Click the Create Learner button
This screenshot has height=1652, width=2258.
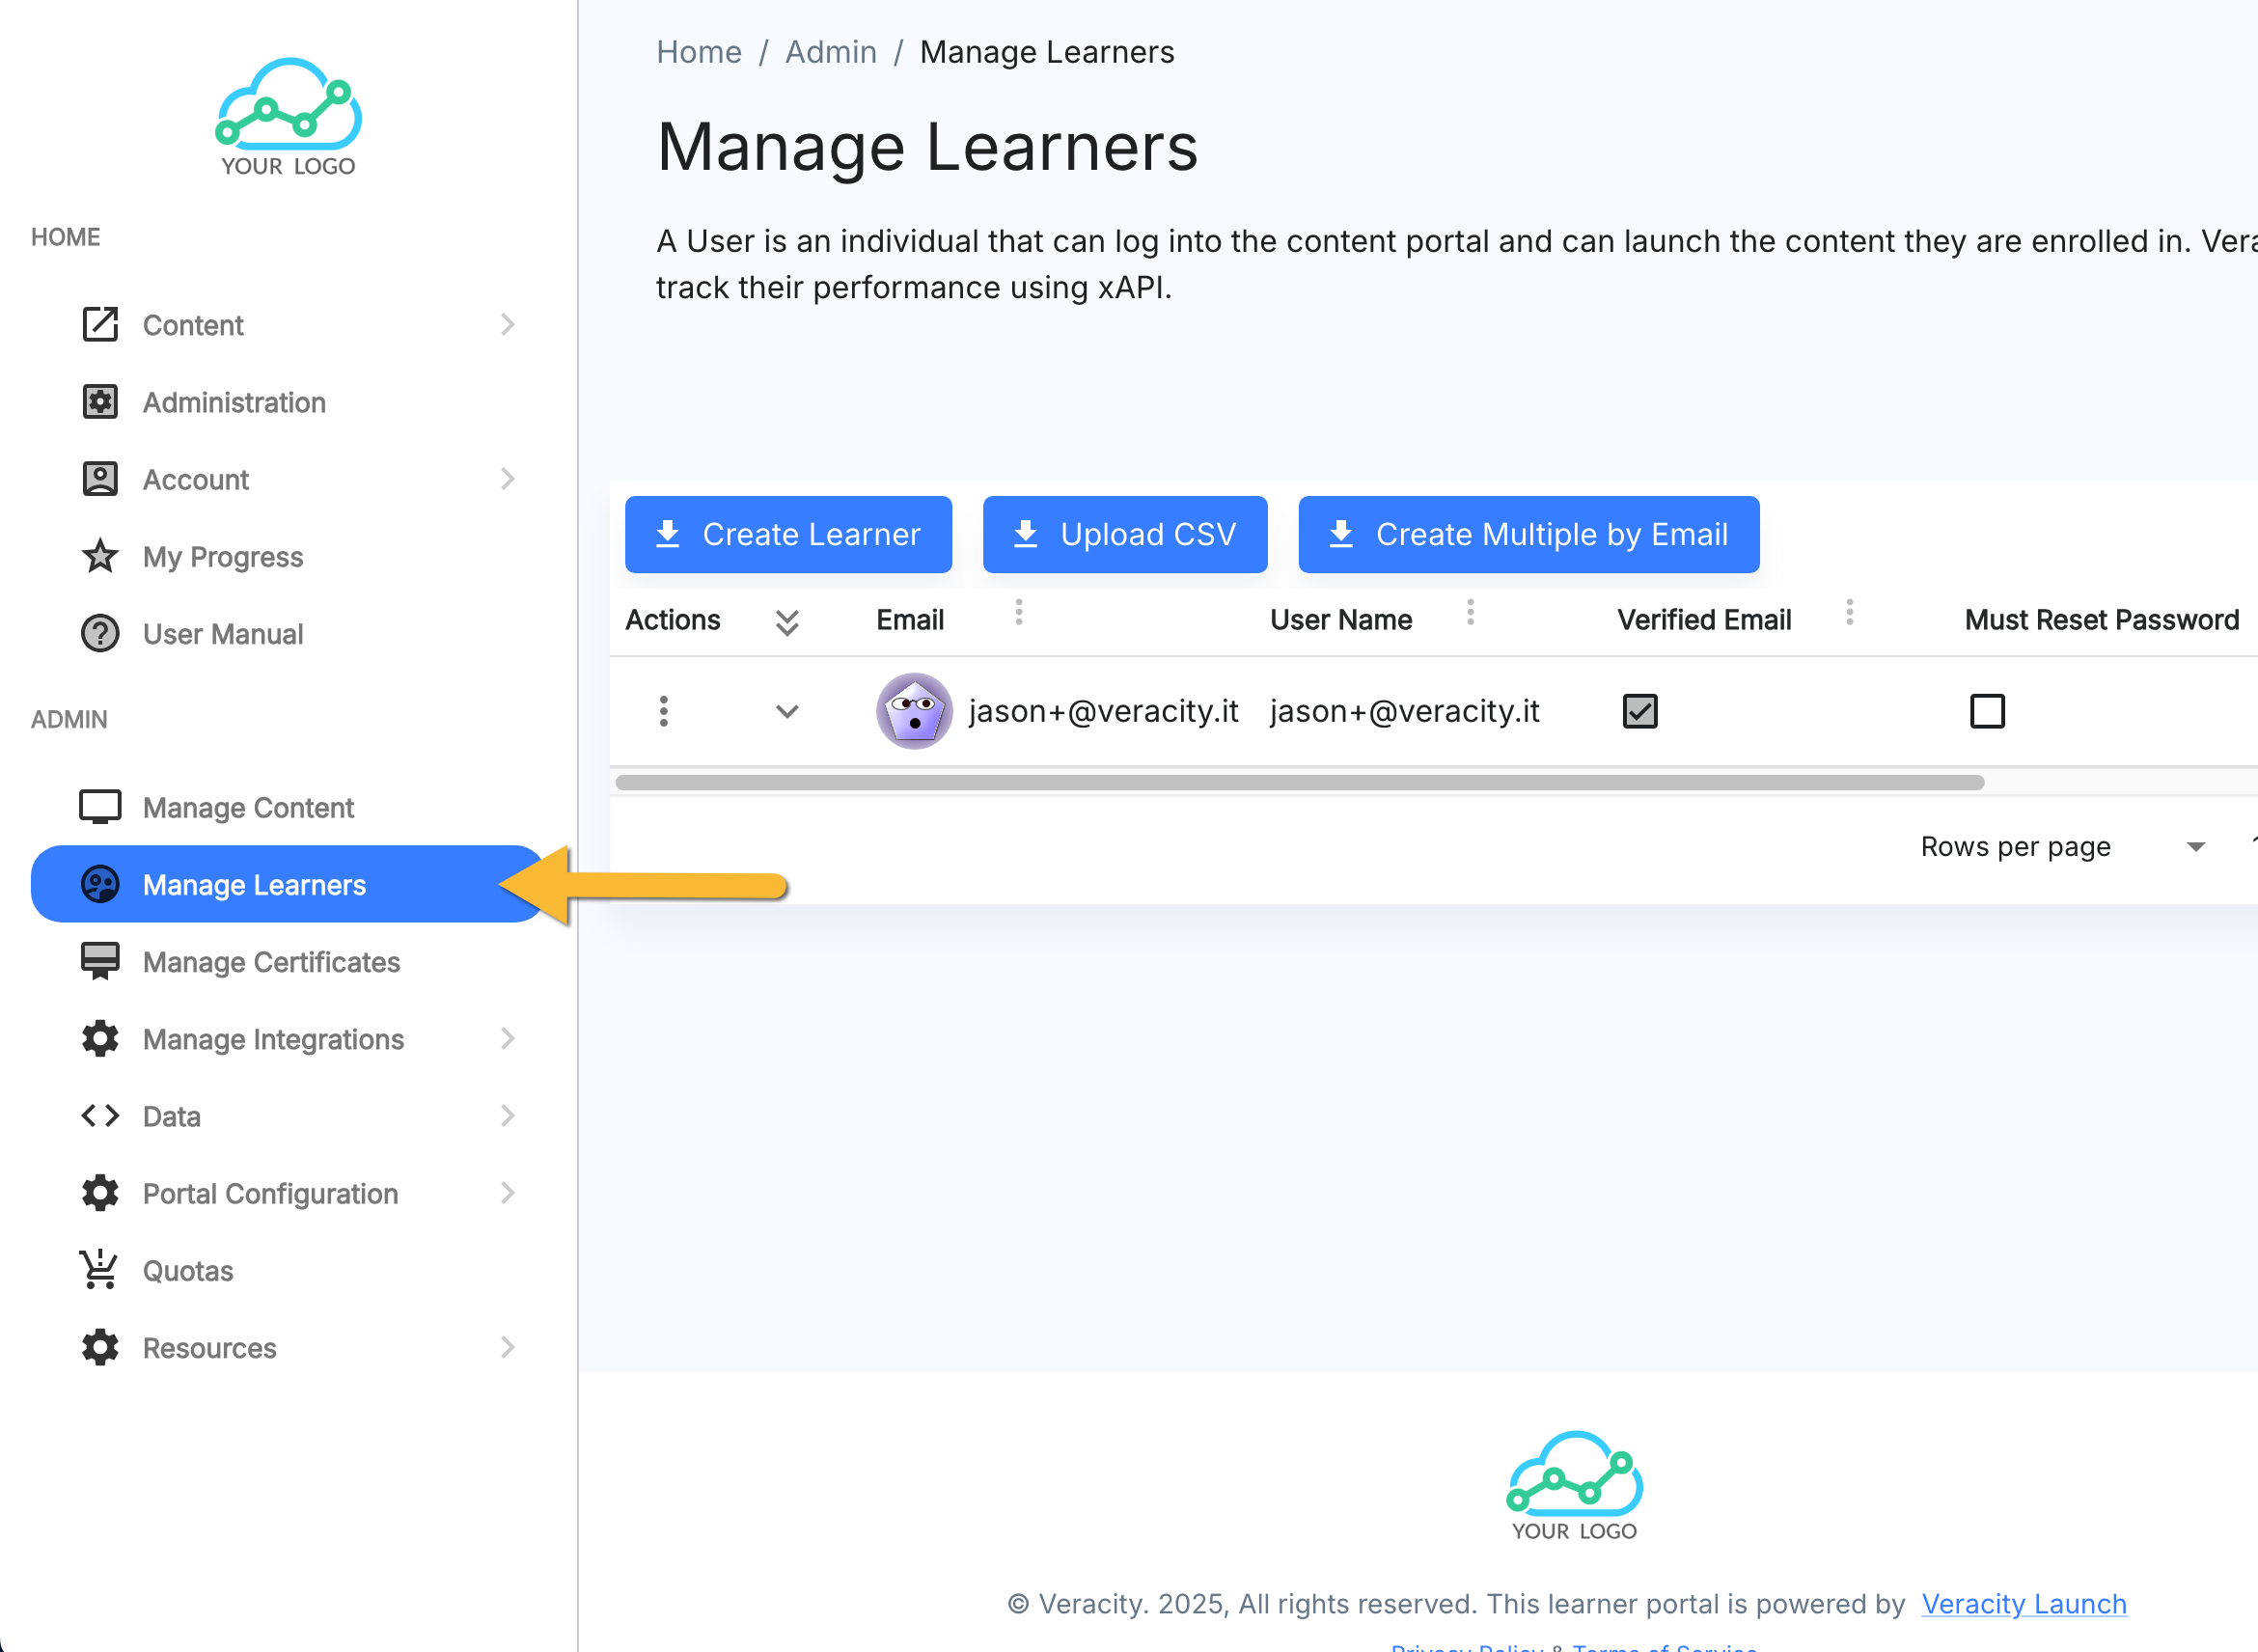coord(788,534)
